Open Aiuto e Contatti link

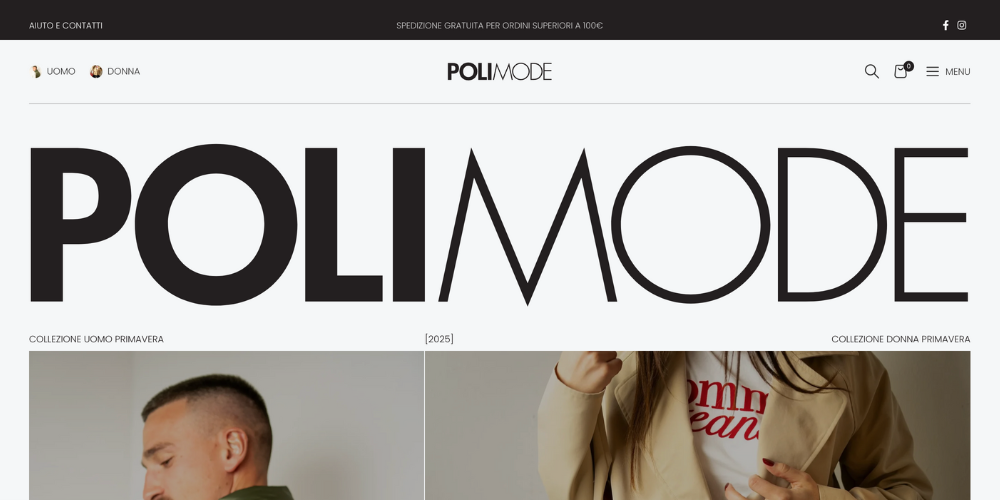pos(66,26)
